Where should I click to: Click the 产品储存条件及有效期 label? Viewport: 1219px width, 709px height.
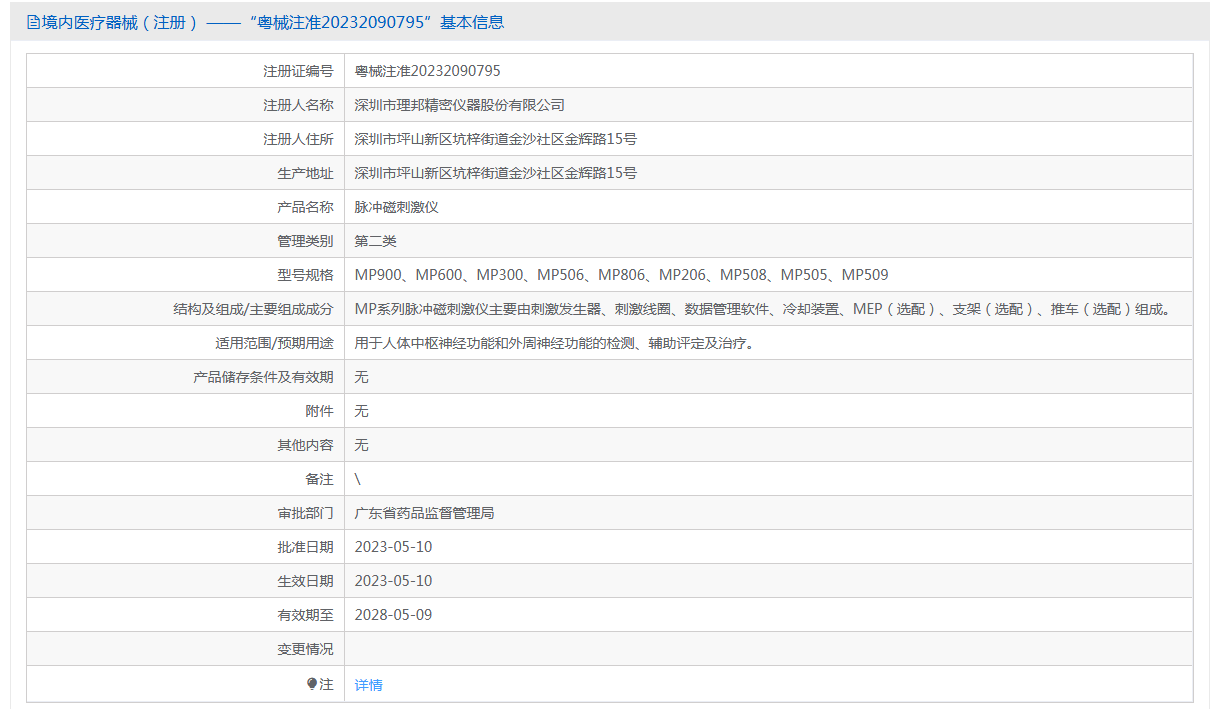click(263, 377)
